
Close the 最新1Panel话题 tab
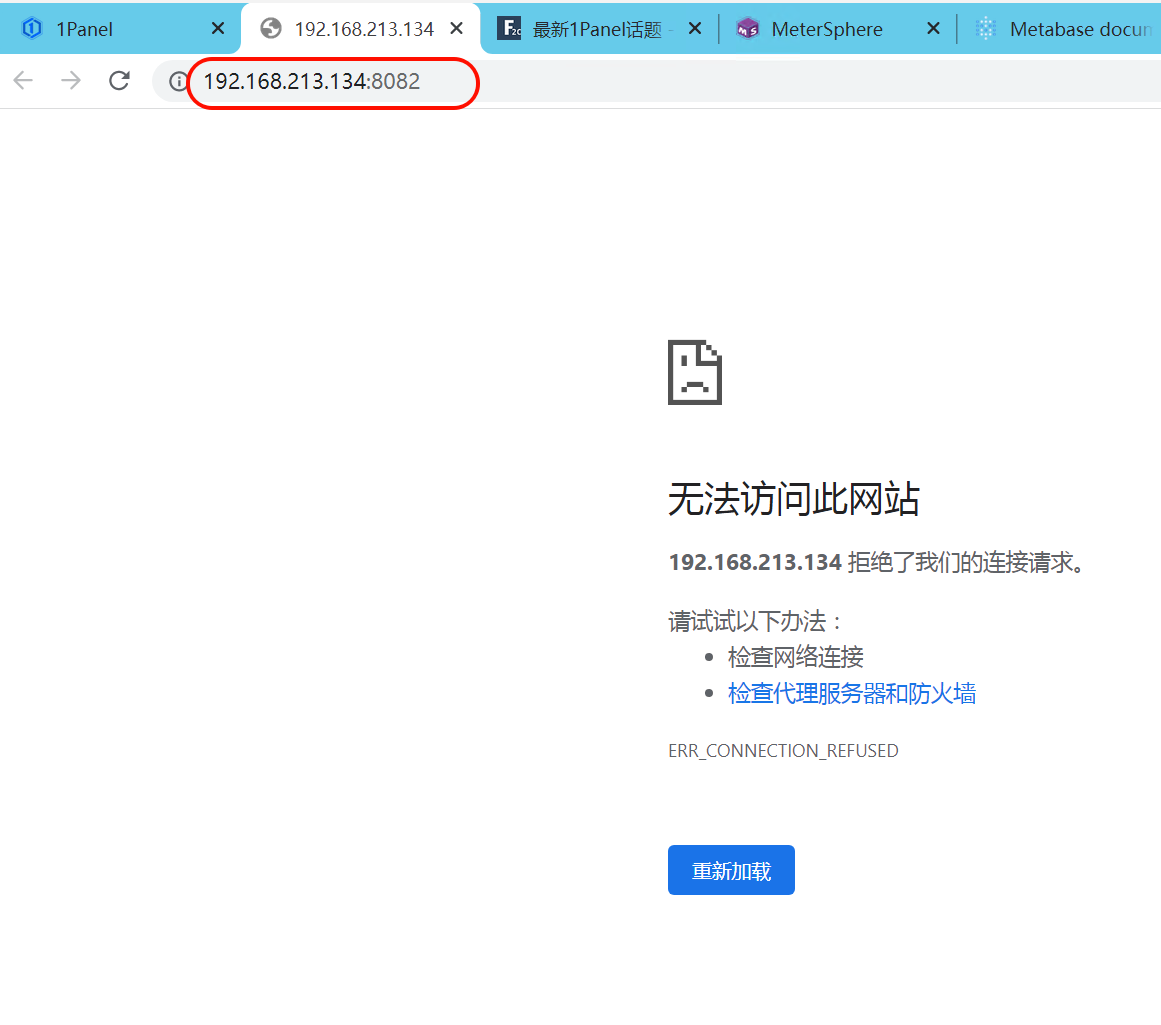pos(696,29)
